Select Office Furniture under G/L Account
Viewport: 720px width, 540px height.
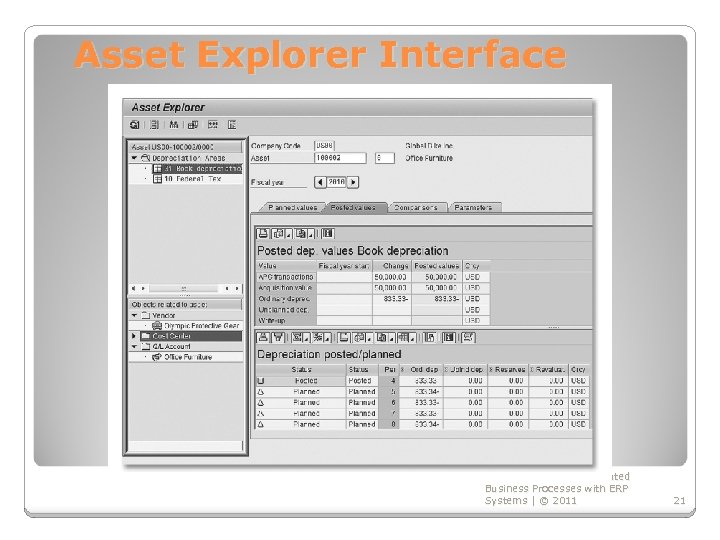coord(188,357)
